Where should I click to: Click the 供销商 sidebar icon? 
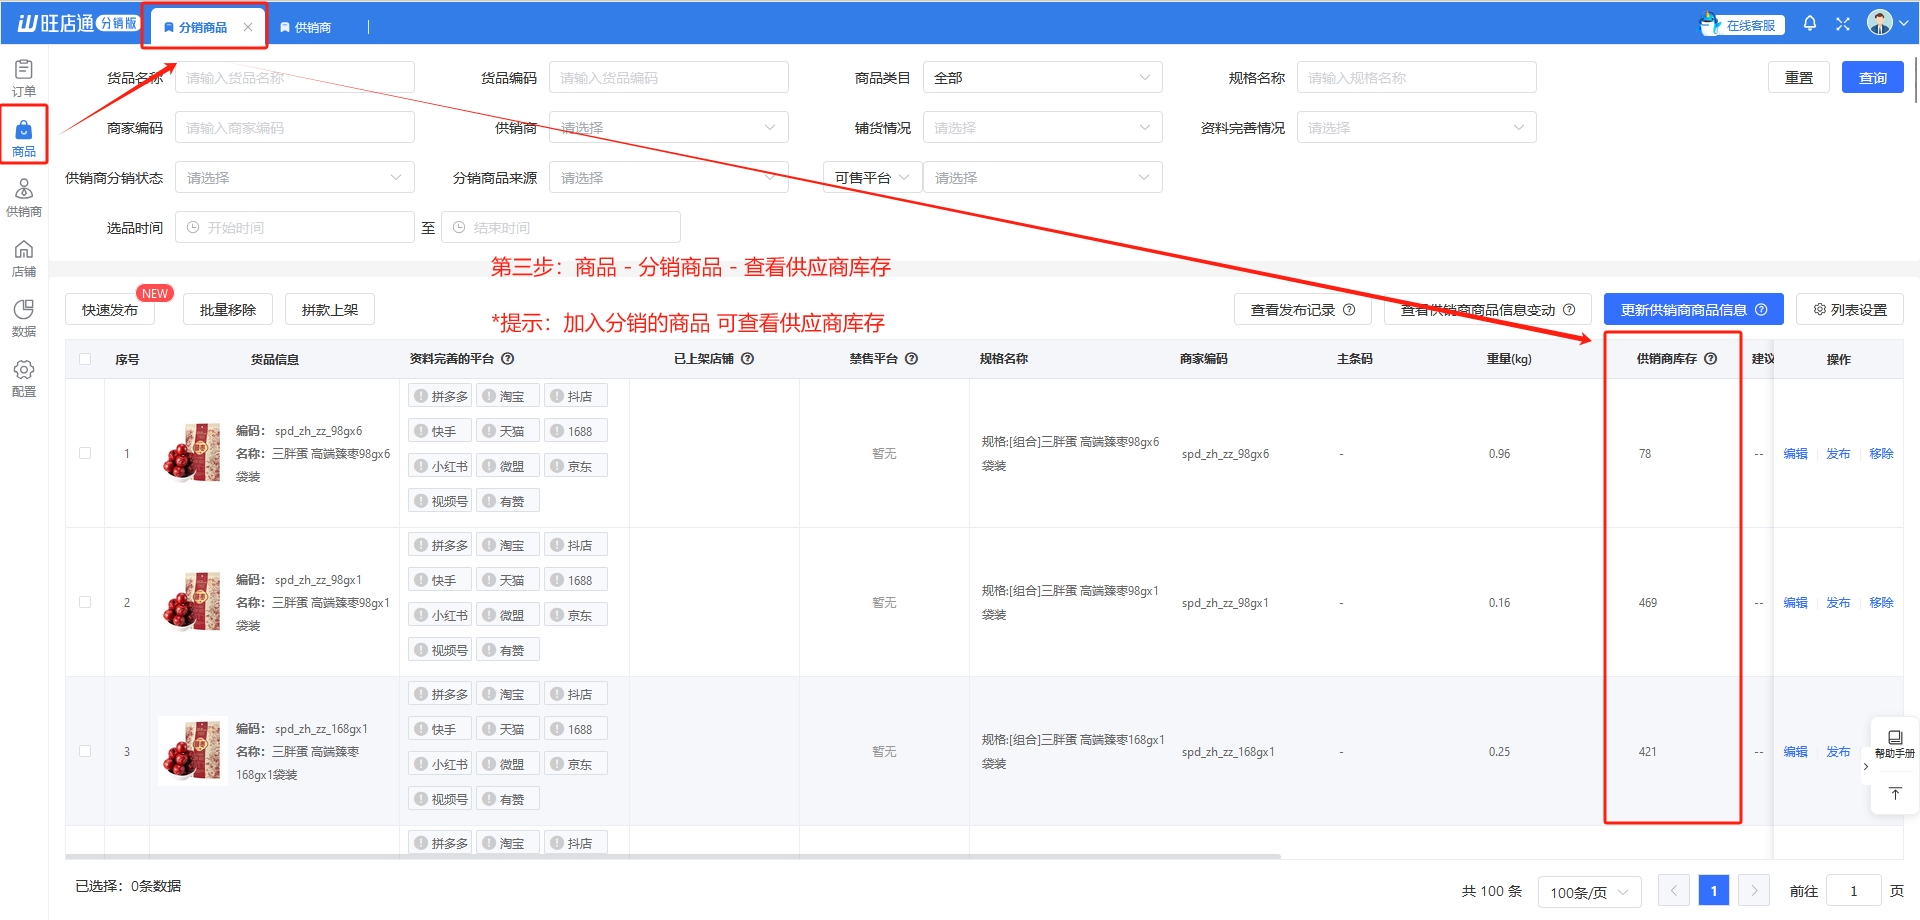point(24,197)
